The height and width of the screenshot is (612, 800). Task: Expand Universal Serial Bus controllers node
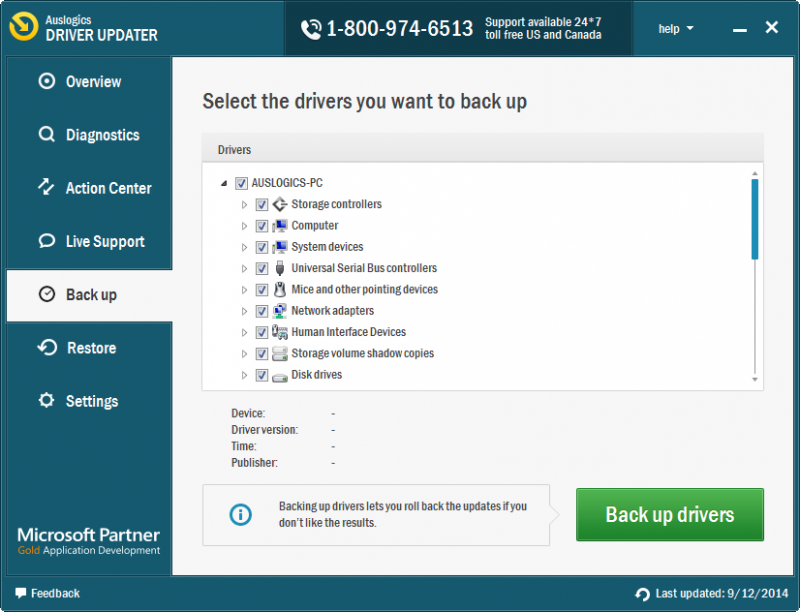pyautogui.click(x=244, y=268)
